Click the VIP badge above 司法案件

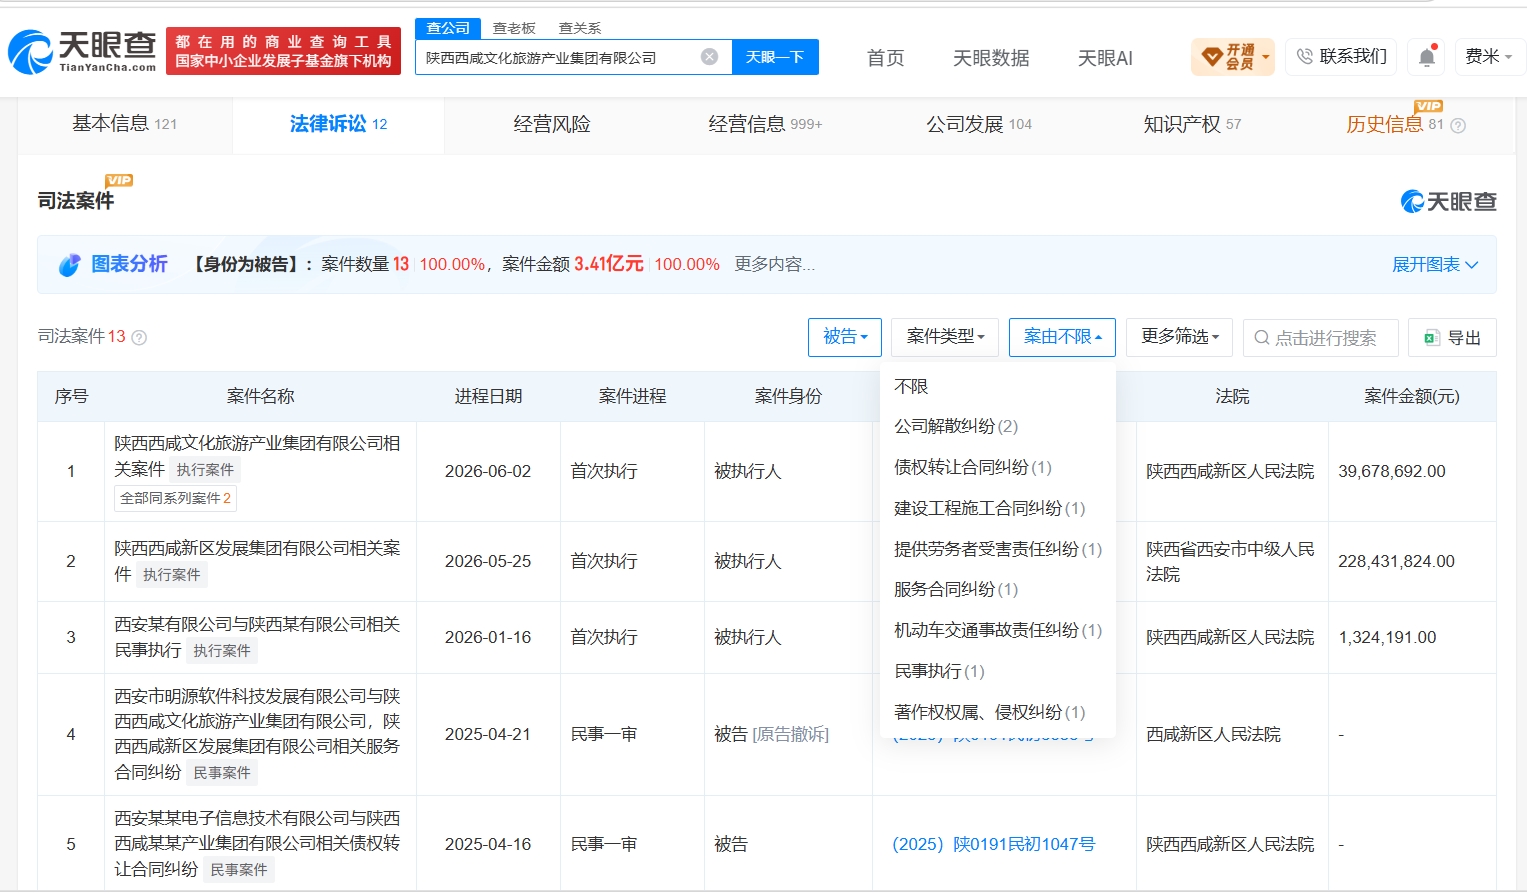[119, 180]
